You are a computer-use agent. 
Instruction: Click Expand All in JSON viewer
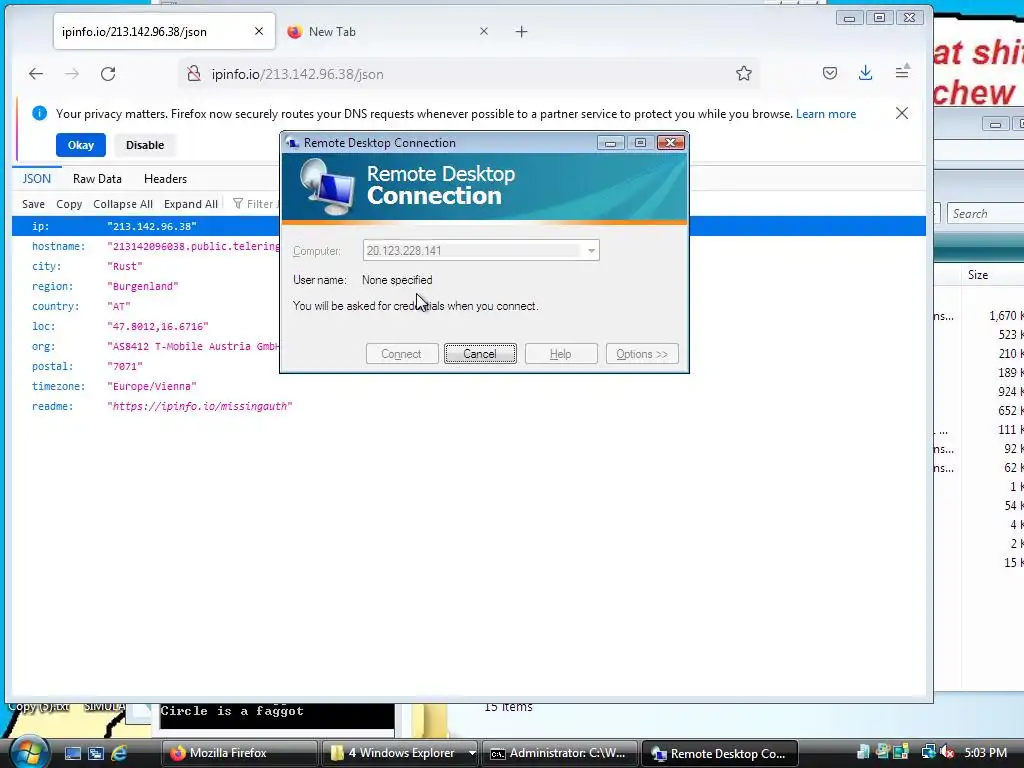click(191, 204)
